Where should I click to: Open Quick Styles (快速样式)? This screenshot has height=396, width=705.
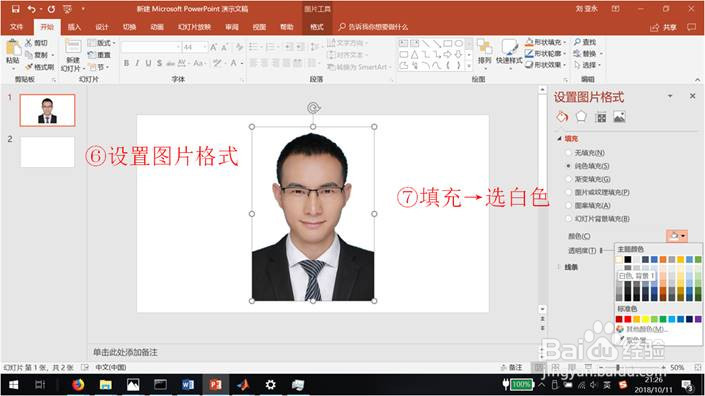pos(509,53)
